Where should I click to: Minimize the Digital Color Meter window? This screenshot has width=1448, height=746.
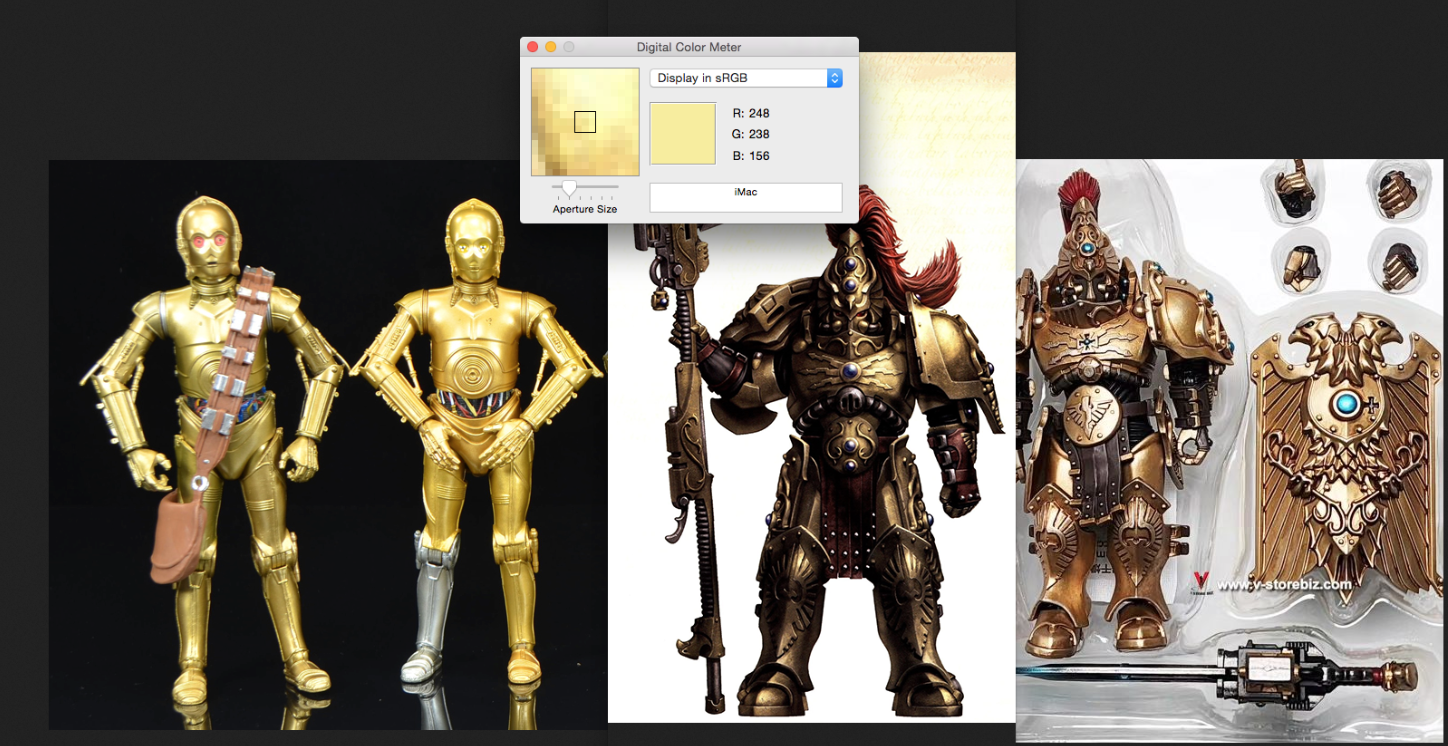point(551,47)
